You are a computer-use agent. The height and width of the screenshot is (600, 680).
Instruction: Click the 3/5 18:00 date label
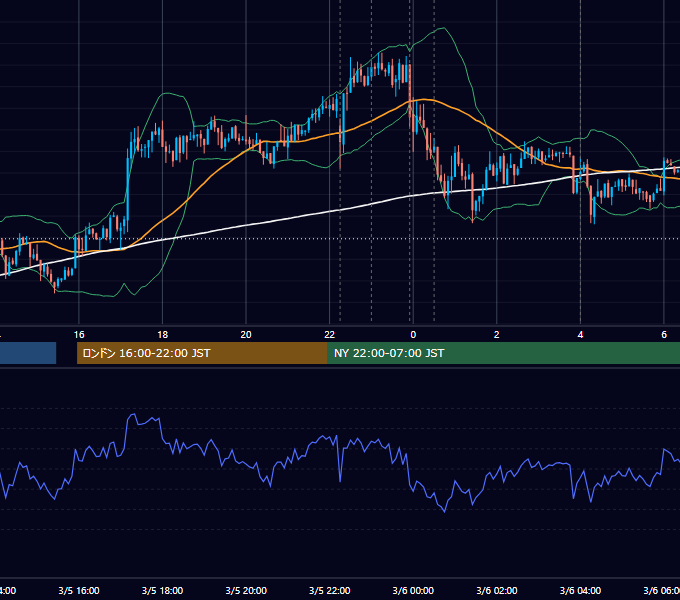coord(163,591)
